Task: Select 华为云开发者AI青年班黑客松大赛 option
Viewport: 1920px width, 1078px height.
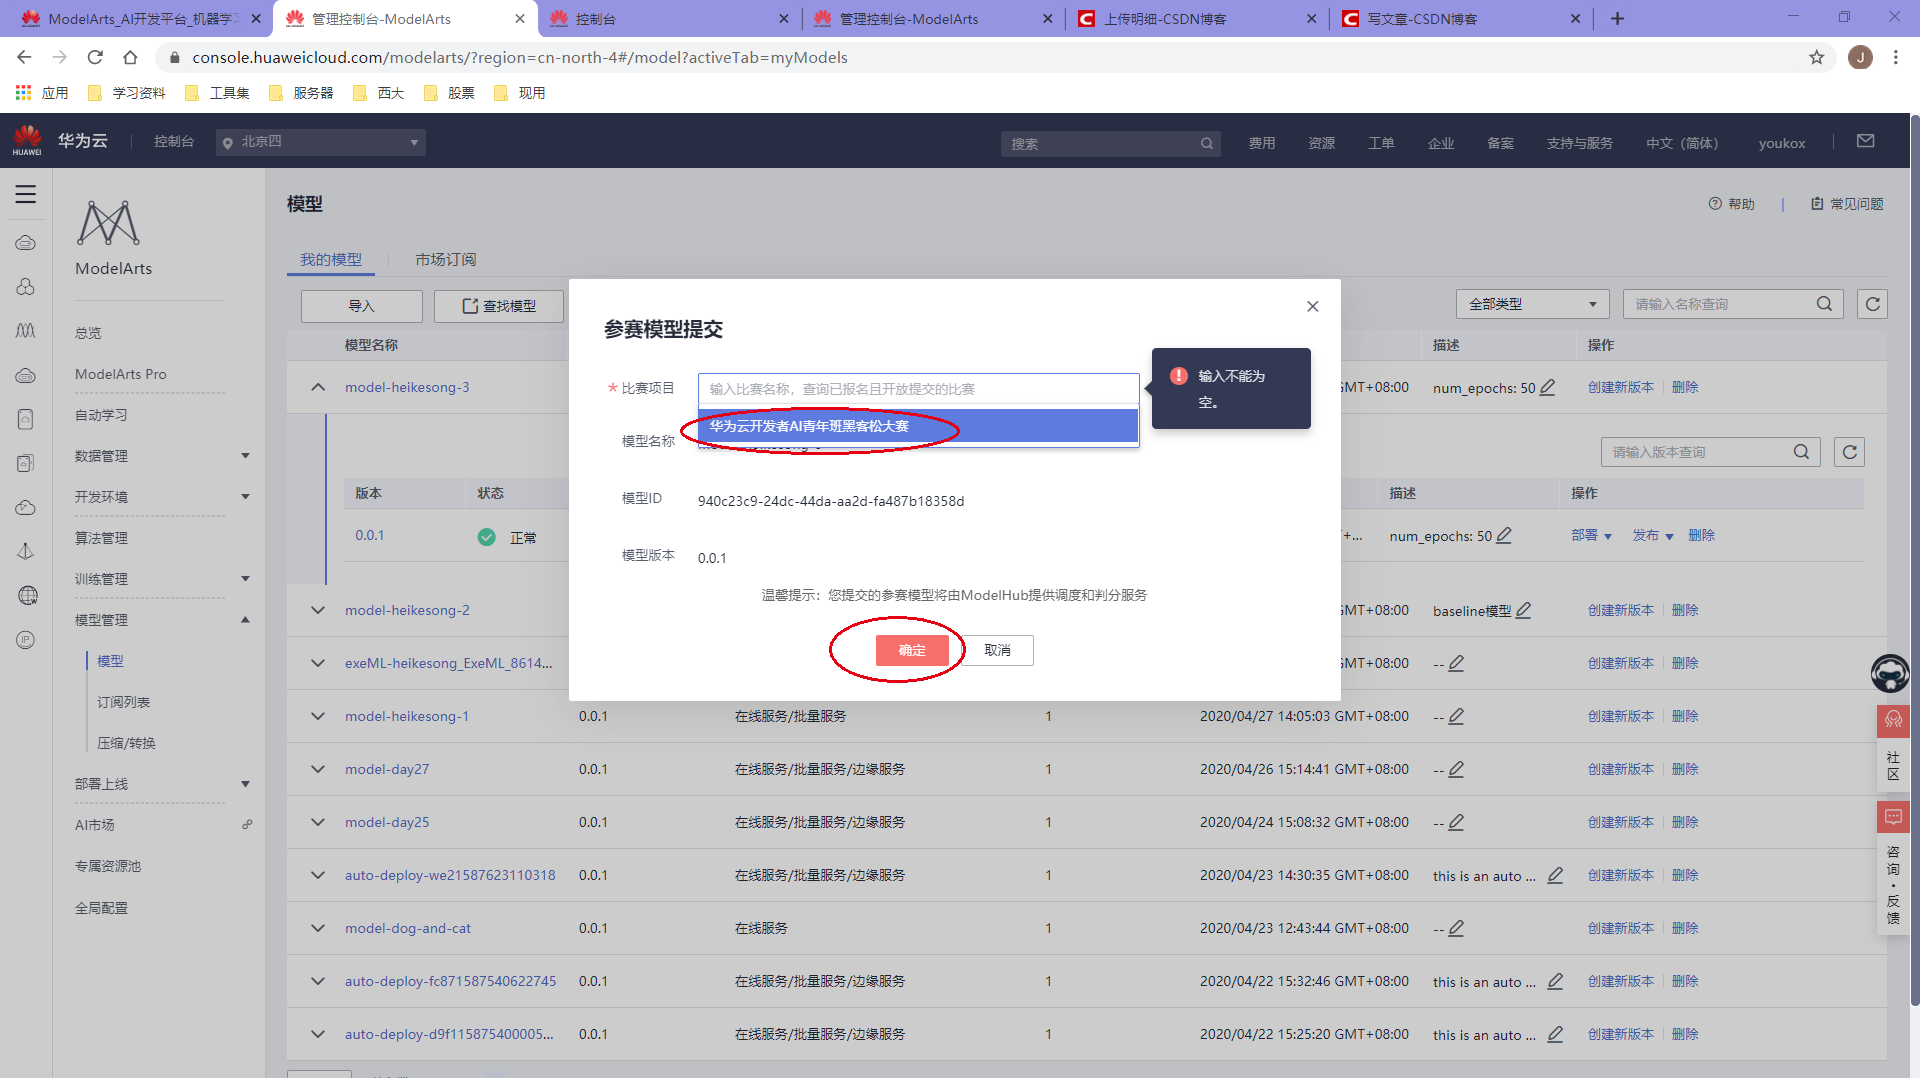Action: (x=918, y=426)
